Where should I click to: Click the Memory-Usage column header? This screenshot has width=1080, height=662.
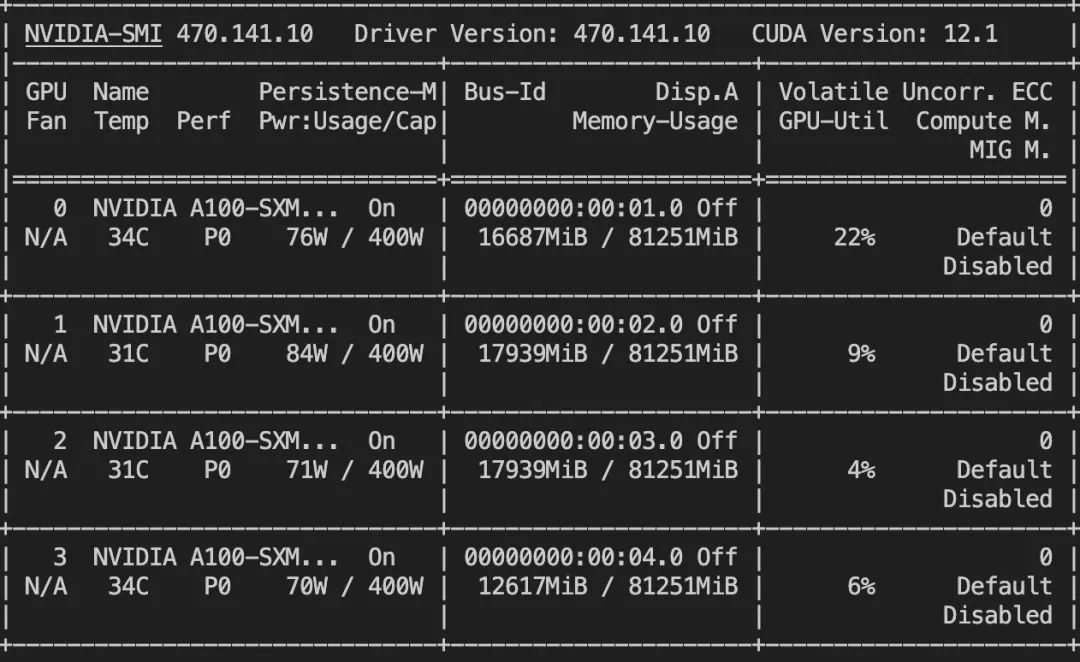655,122
